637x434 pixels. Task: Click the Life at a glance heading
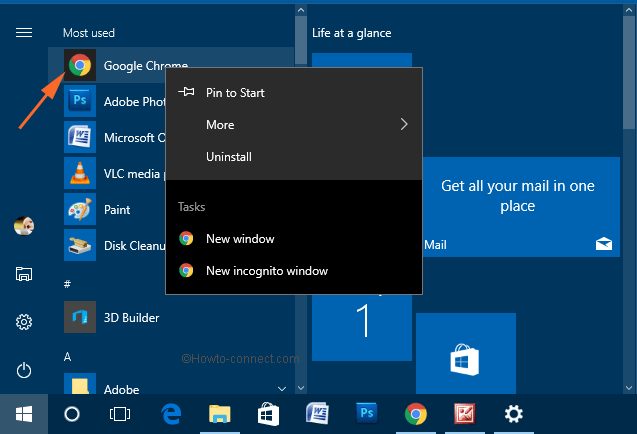(351, 33)
